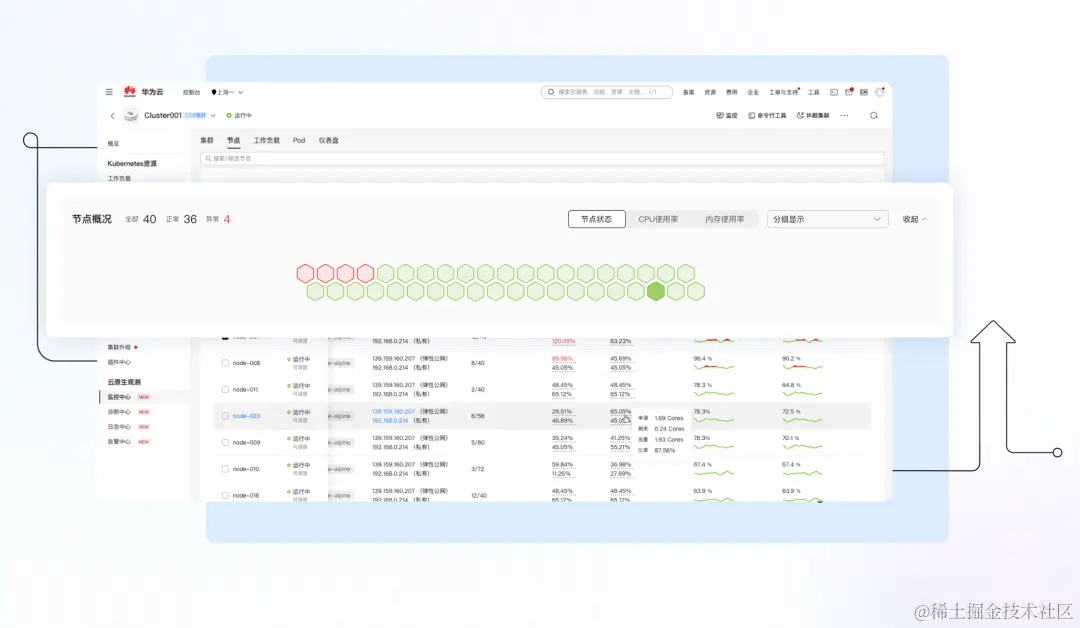Open the cloud shell icon in top bar
The height and width of the screenshot is (628, 1080).
coord(833,92)
